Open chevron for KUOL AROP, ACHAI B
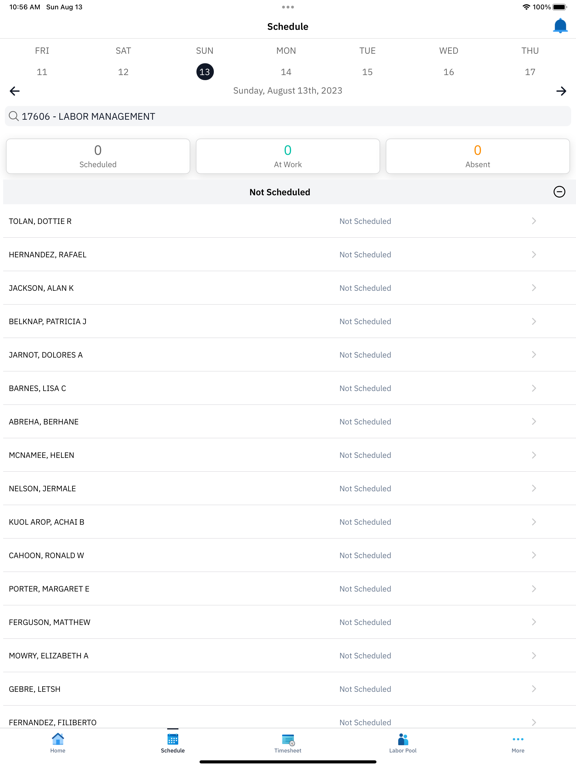The image size is (576, 768). pyautogui.click(x=534, y=522)
